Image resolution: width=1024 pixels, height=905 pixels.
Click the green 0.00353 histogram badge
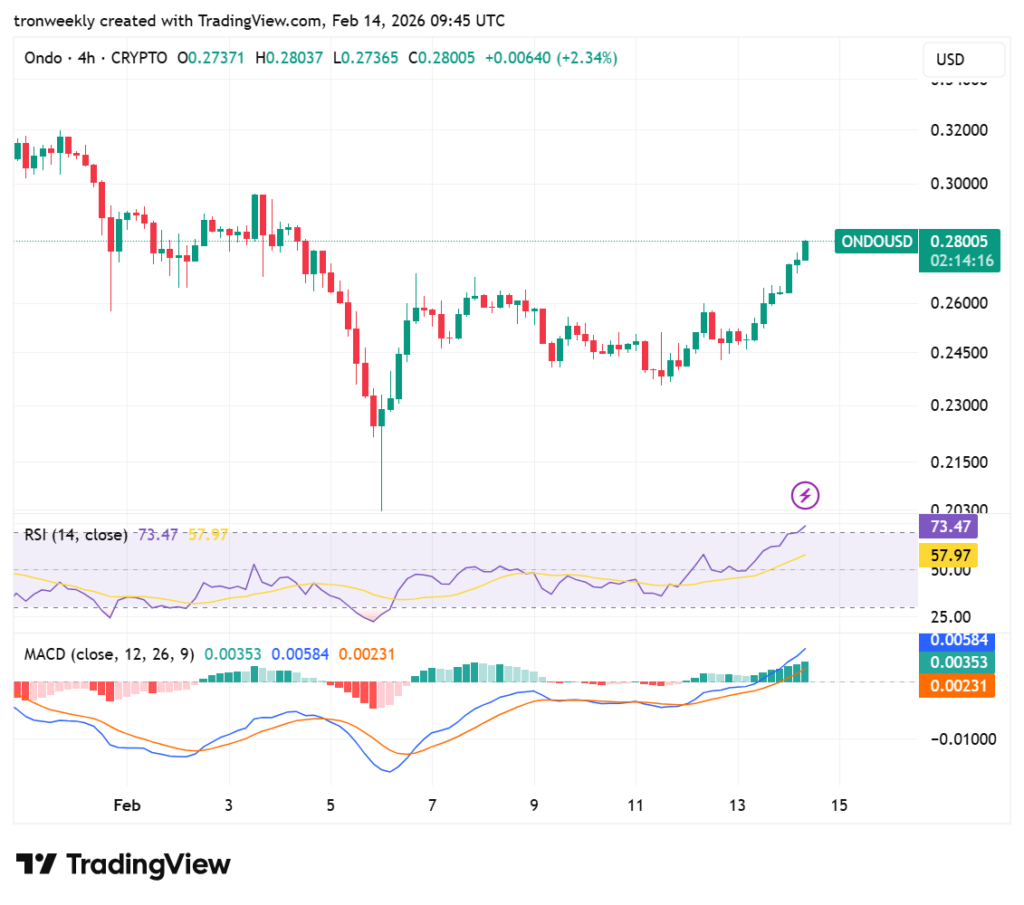[x=957, y=662]
